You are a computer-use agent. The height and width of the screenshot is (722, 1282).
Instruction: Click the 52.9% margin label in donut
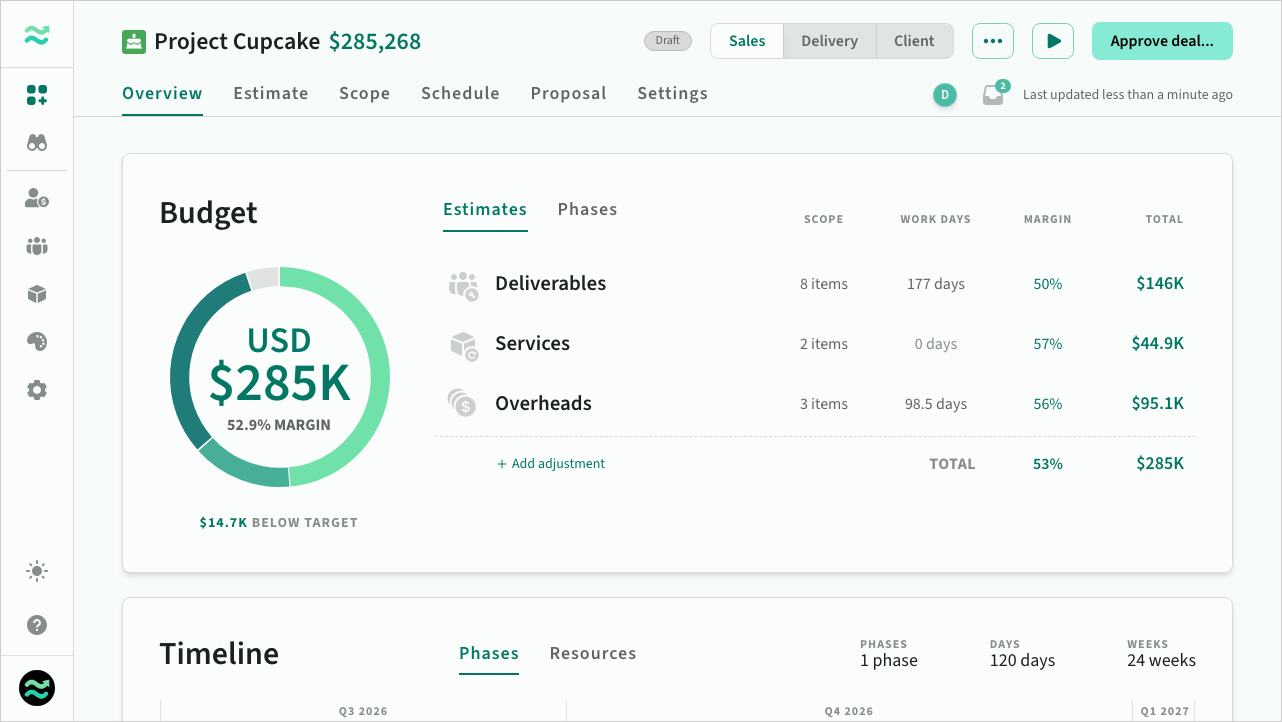click(x=279, y=424)
